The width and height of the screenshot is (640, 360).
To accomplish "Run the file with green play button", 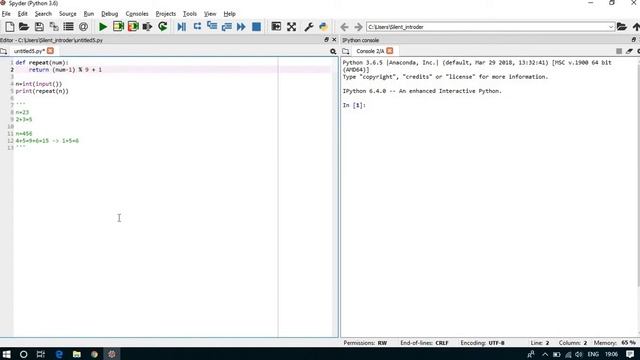I will pos(103,27).
